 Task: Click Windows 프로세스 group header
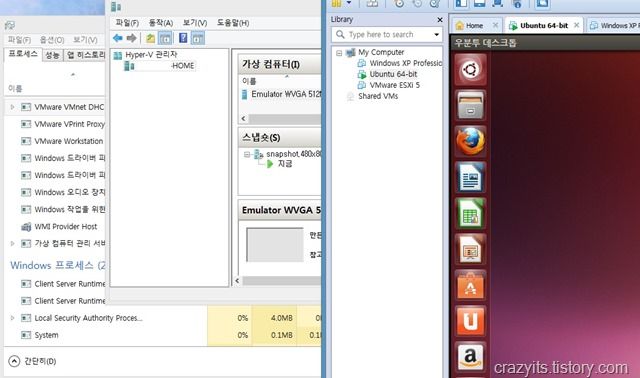pyautogui.click(x=57, y=265)
